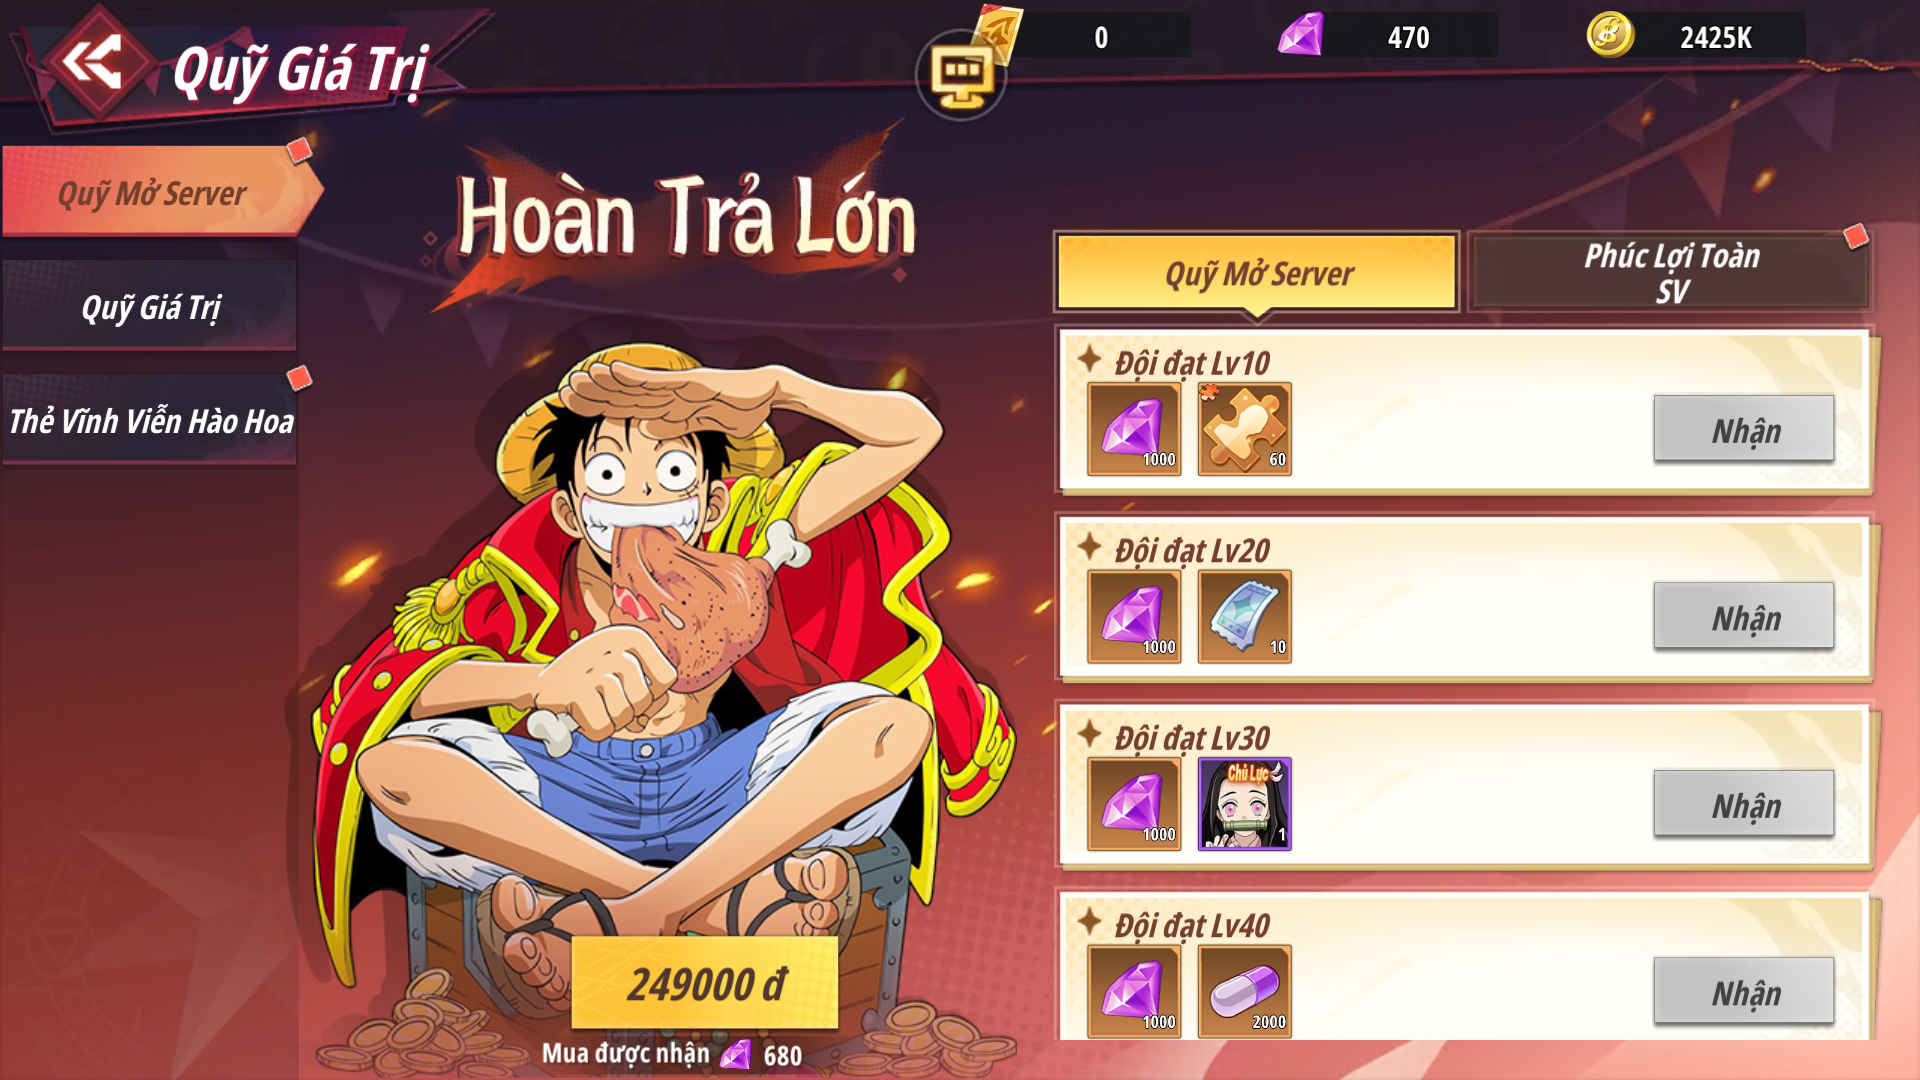Tap the gold coin currency icon
This screenshot has width=1920, height=1080.
click(1610, 35)
